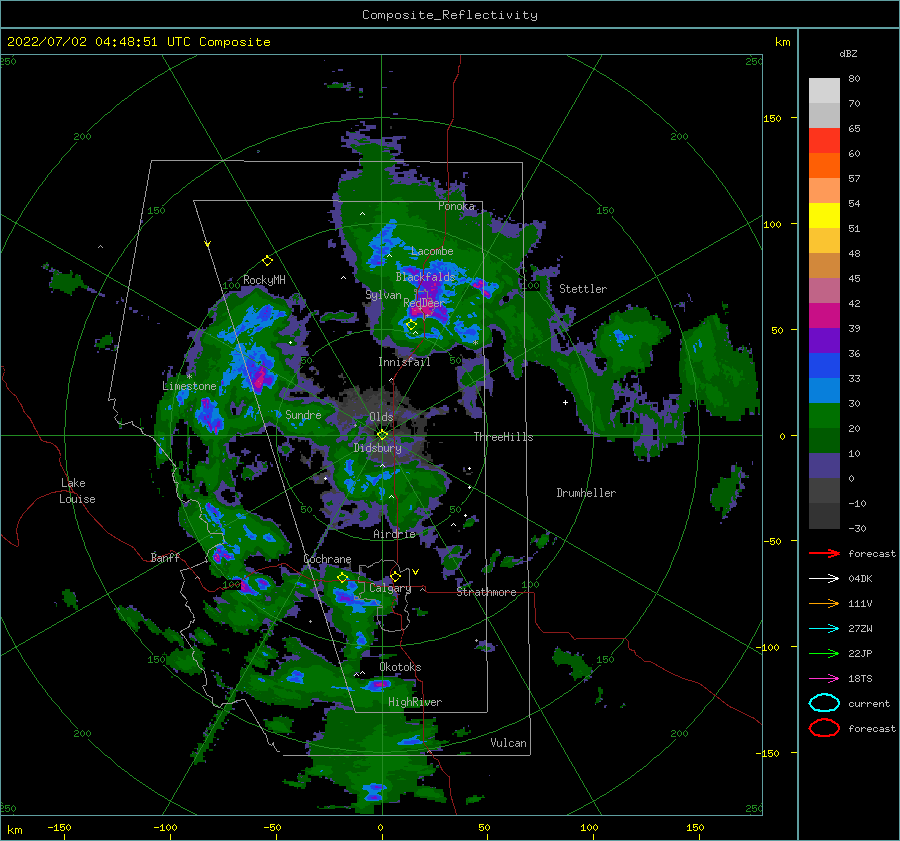Click the cyan current ellipse icon
The width and height of the screenshot is (900, 841).
(x=824, y=703)
